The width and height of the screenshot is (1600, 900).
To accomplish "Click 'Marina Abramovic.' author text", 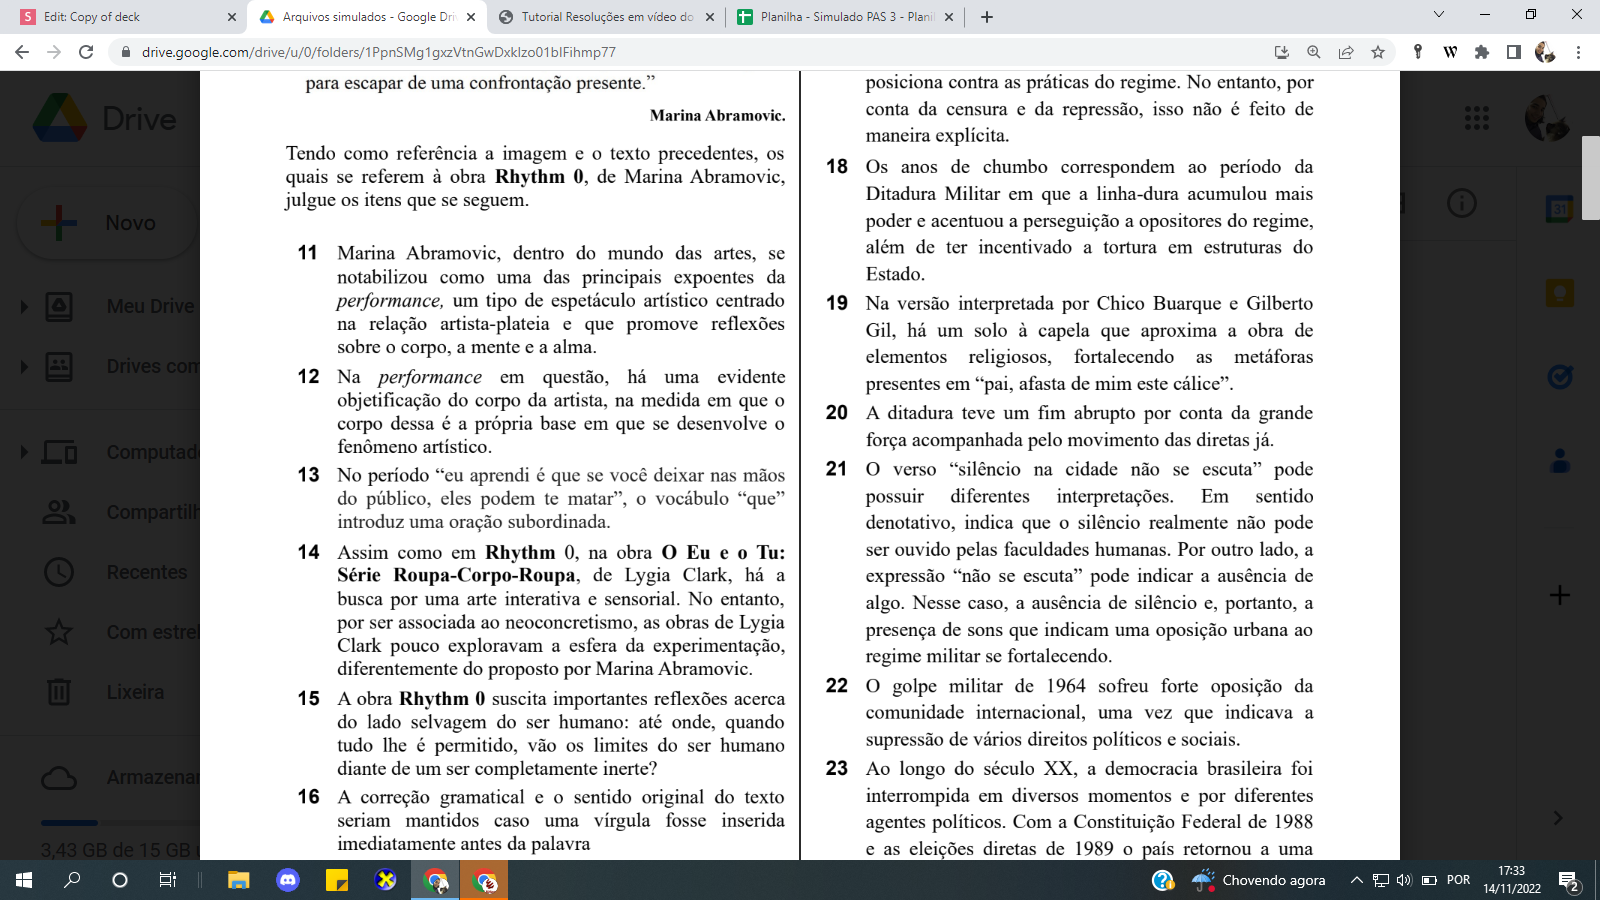I will click(x=717, y=116).
